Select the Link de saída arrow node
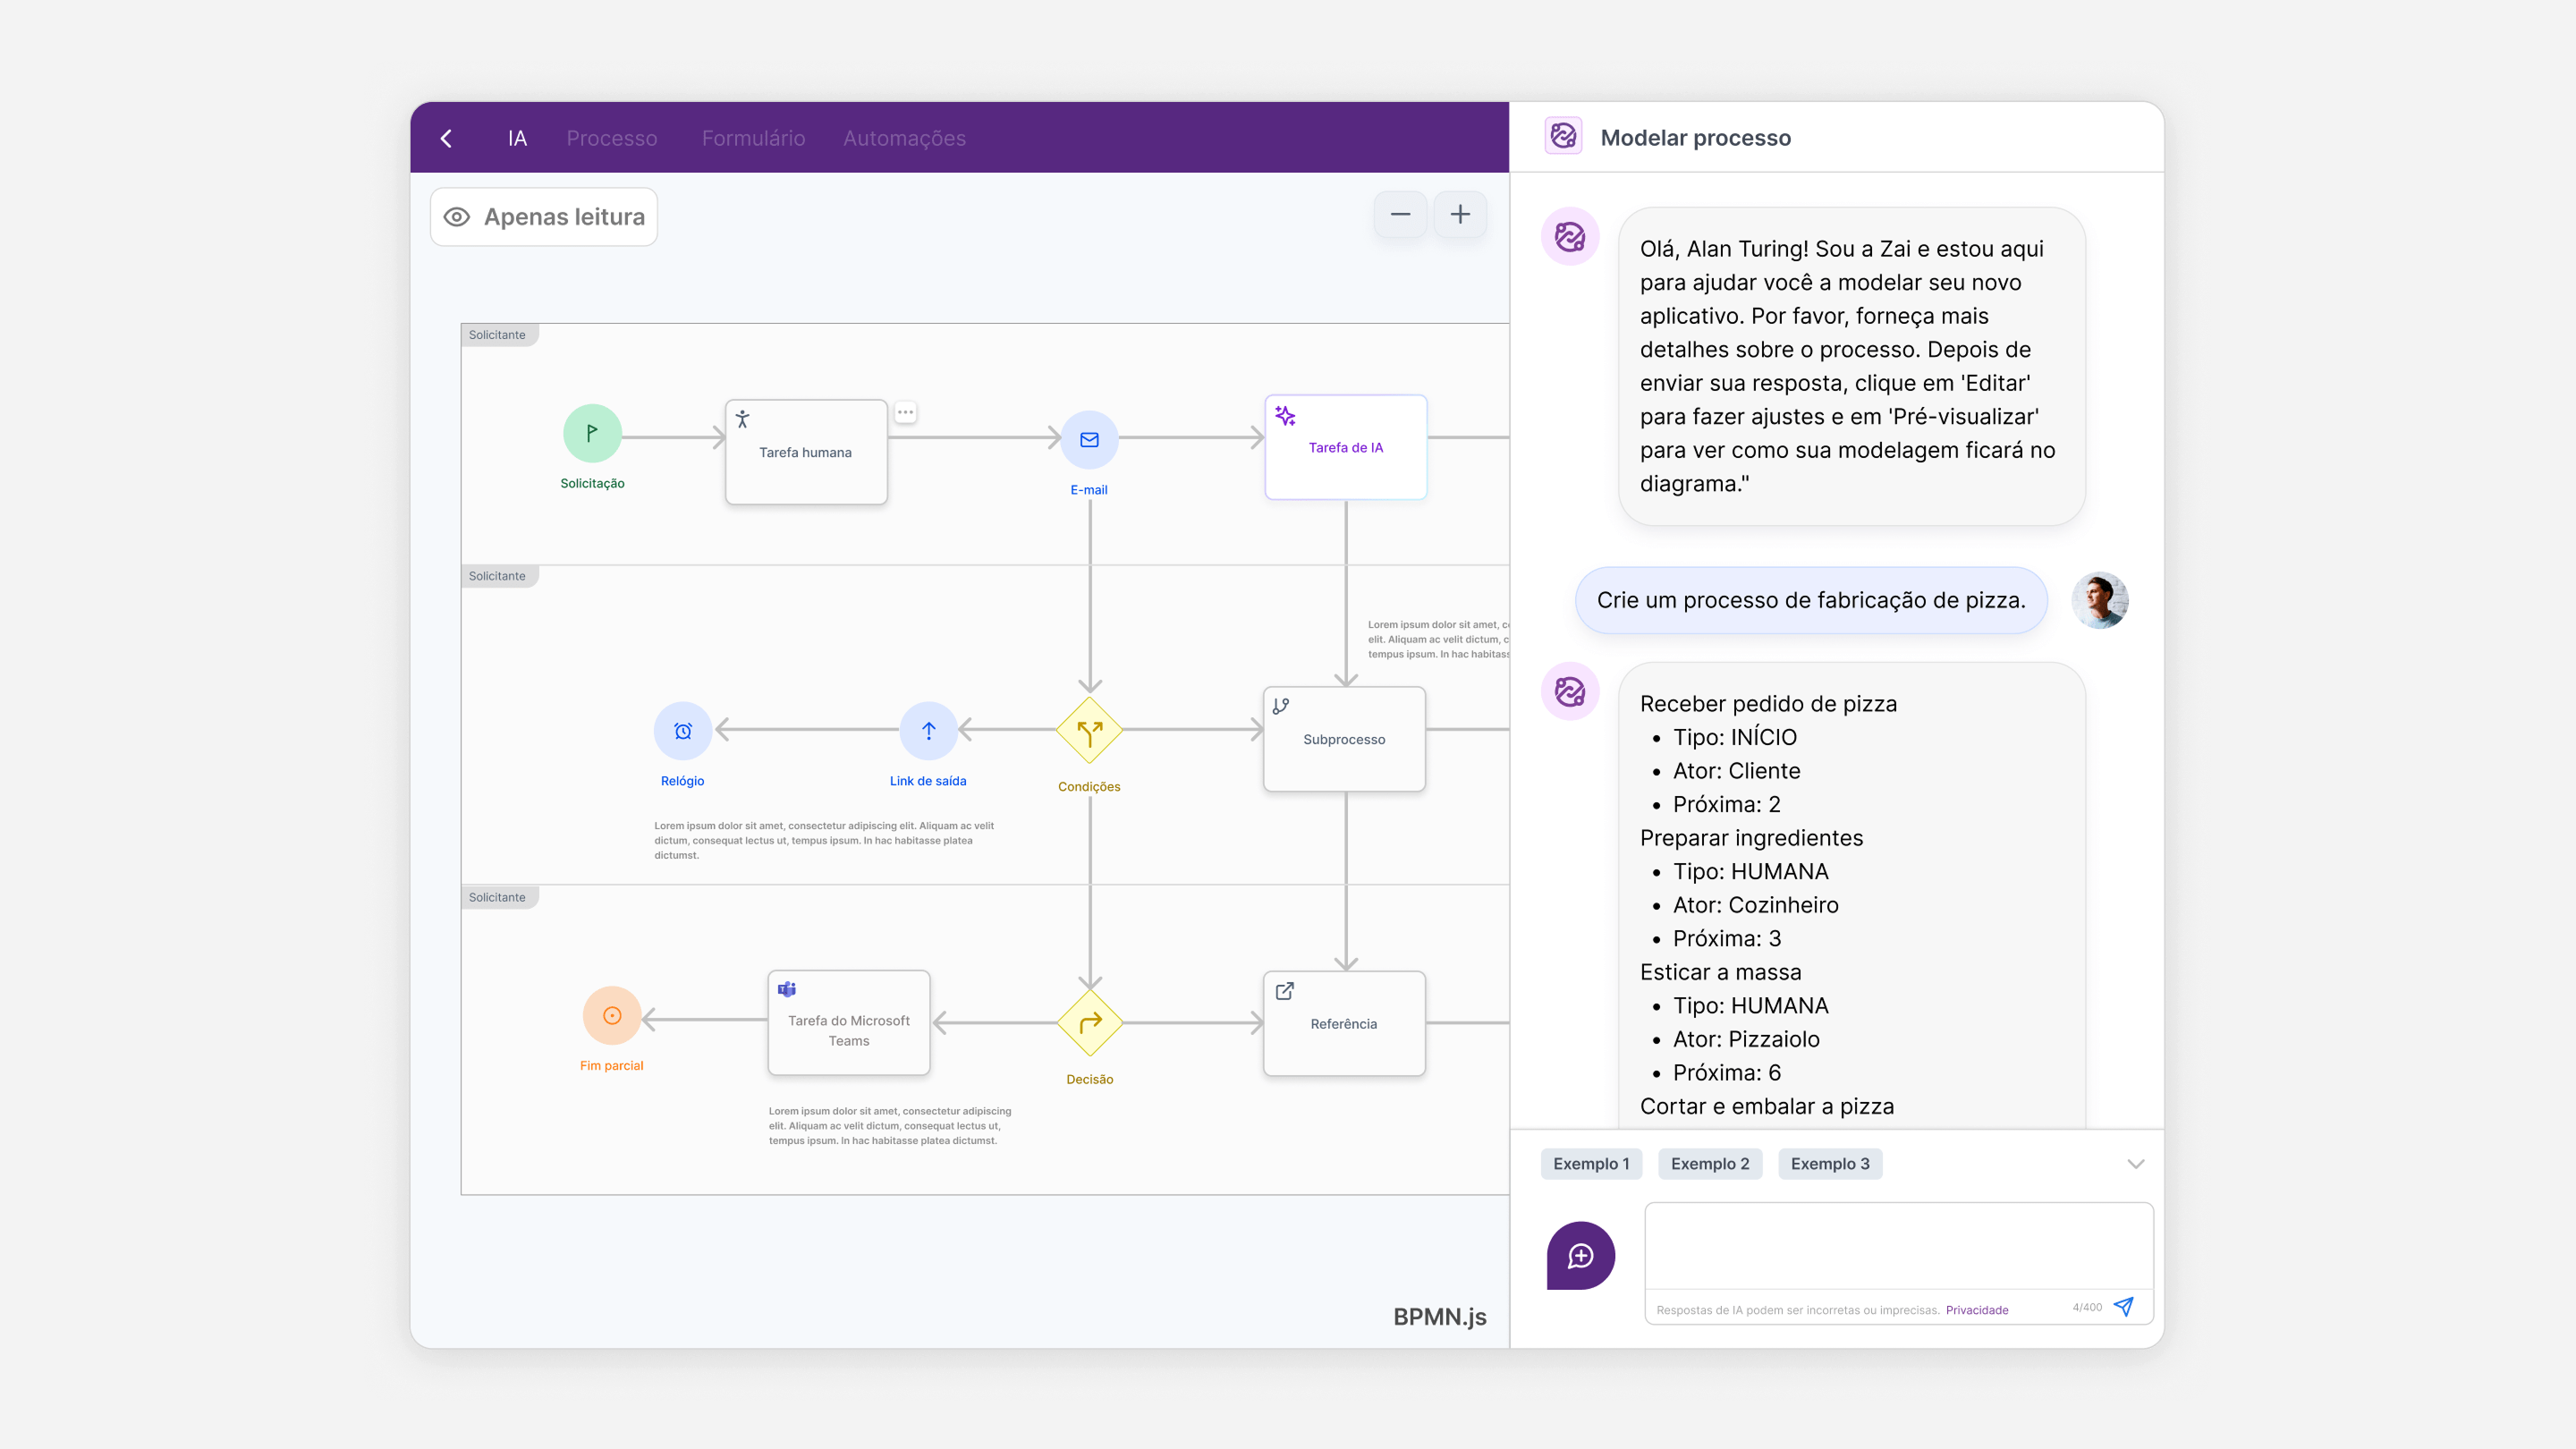2576x1449 pixels. pyautogui.click(x=929, y=731)
